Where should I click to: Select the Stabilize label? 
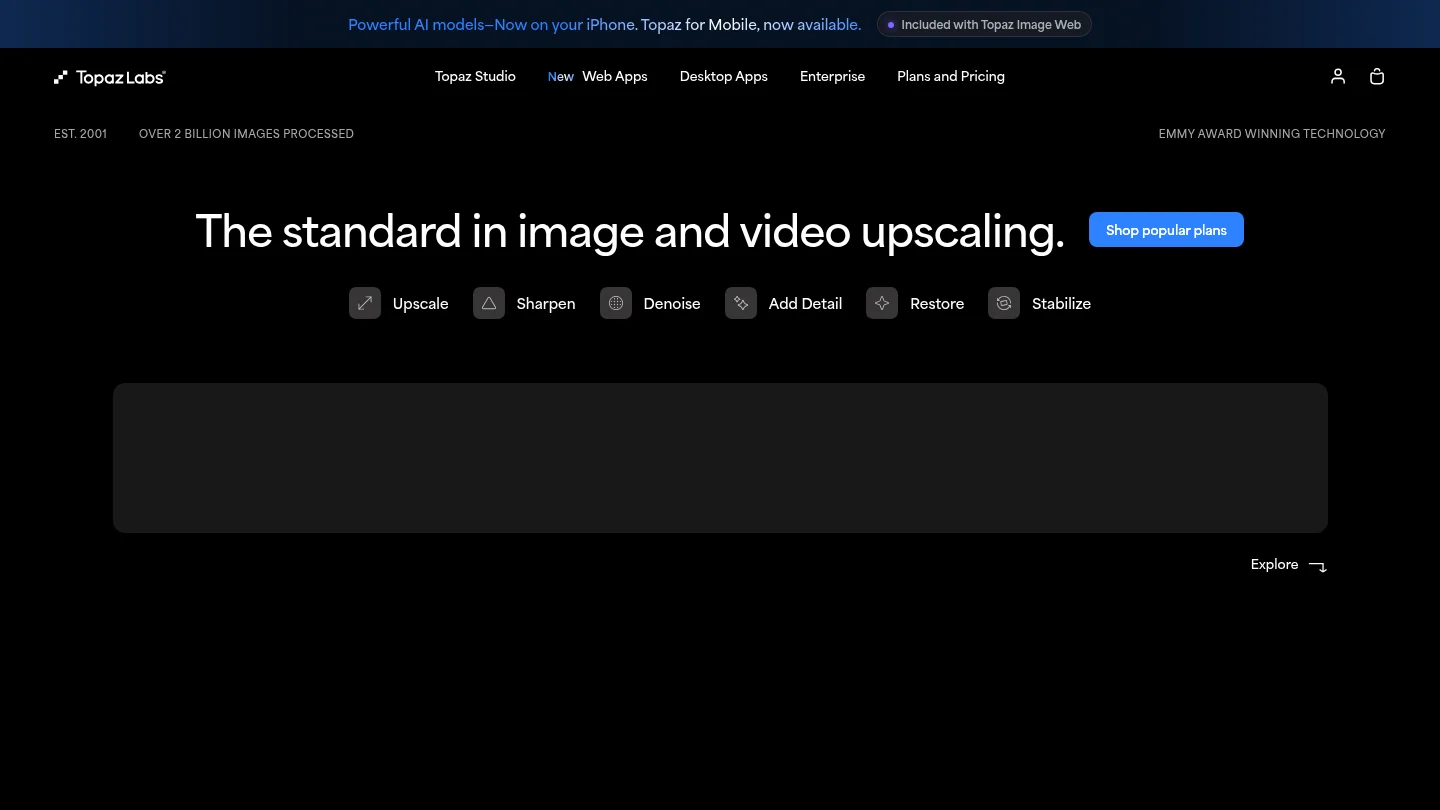pyautogui.click(x=1061, y=303)
